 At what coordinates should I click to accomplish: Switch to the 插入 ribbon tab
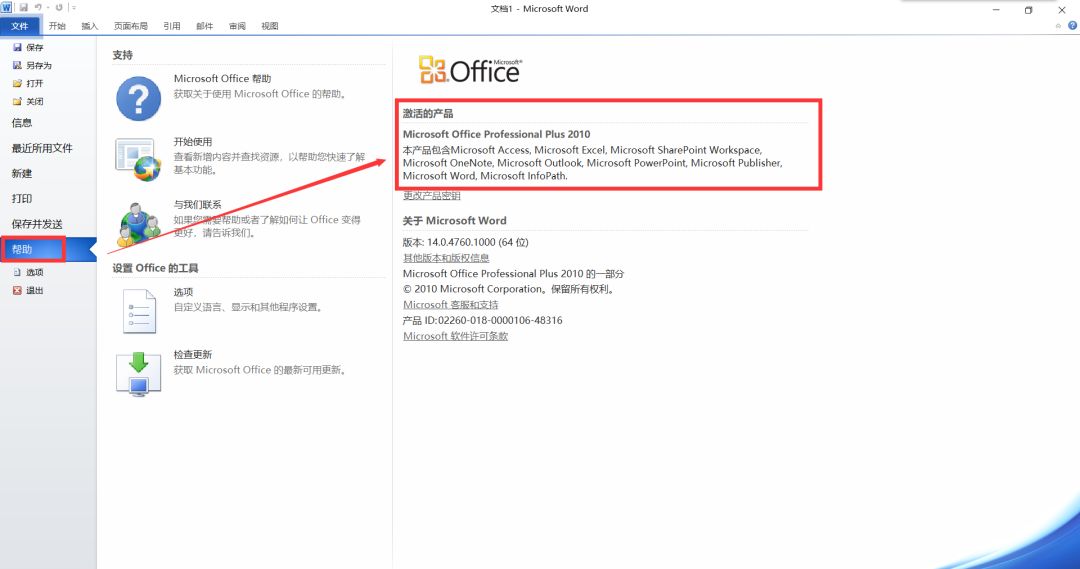90,26
